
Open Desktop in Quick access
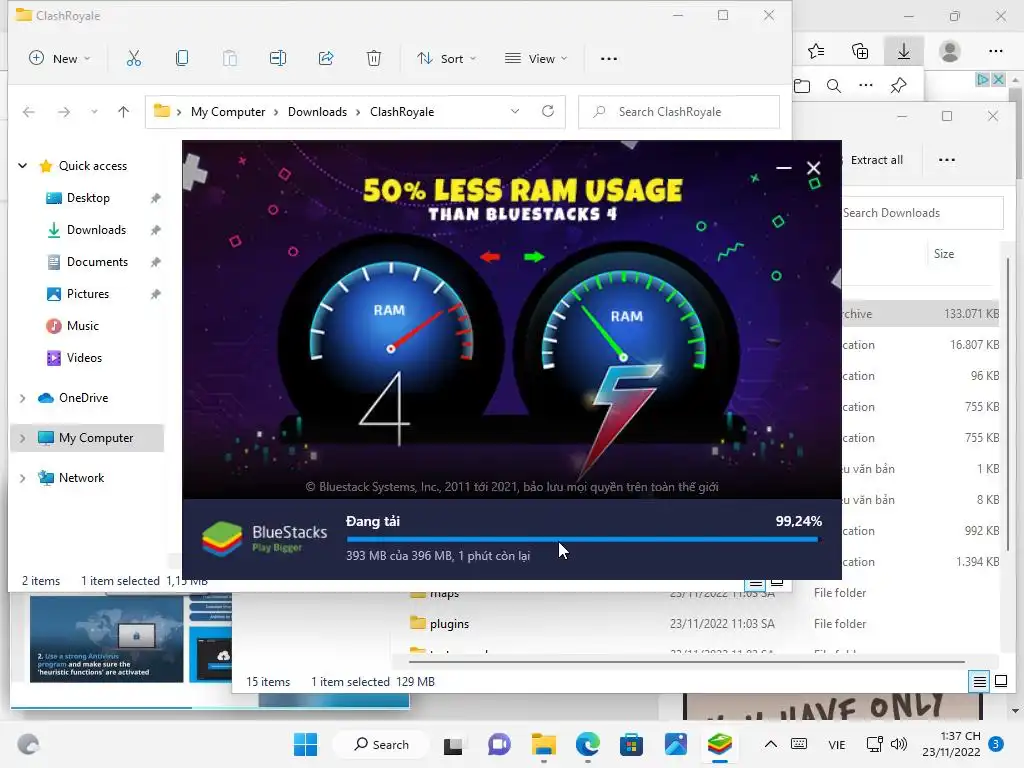88,198
